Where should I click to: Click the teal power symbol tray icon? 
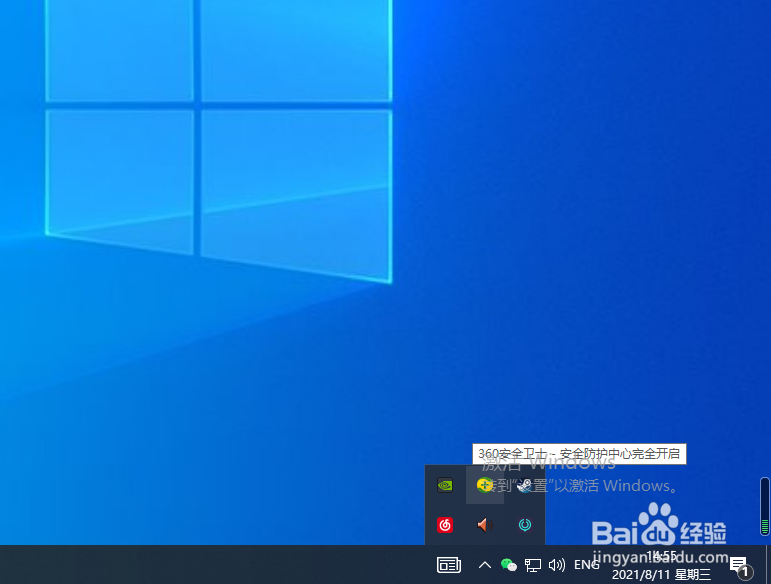point(525,525)
